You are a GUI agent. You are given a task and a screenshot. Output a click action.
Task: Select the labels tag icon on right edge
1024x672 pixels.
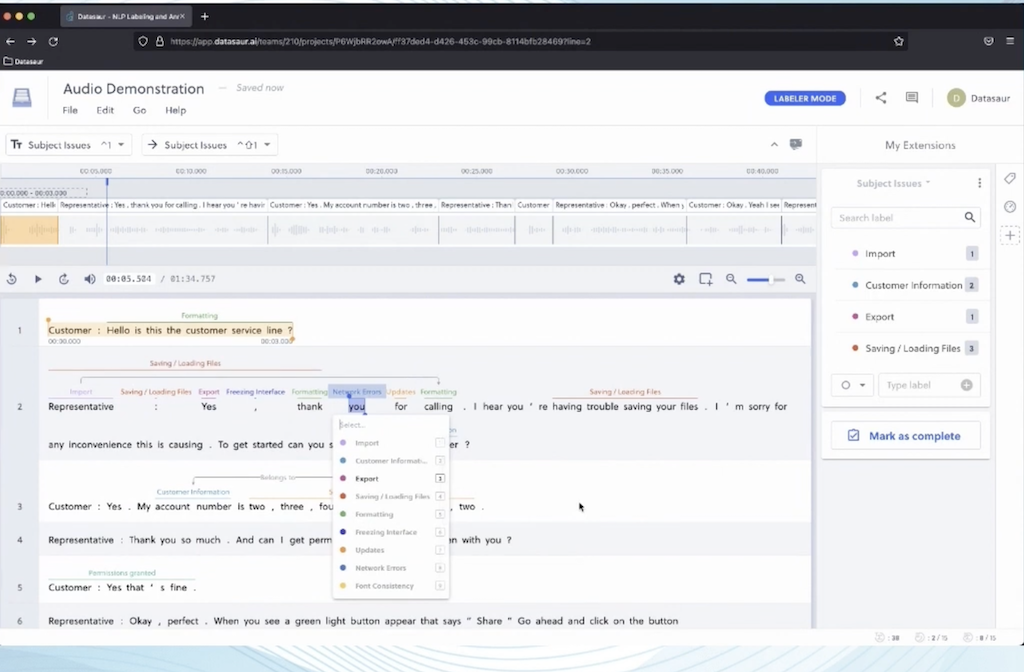pos(1010,178)
